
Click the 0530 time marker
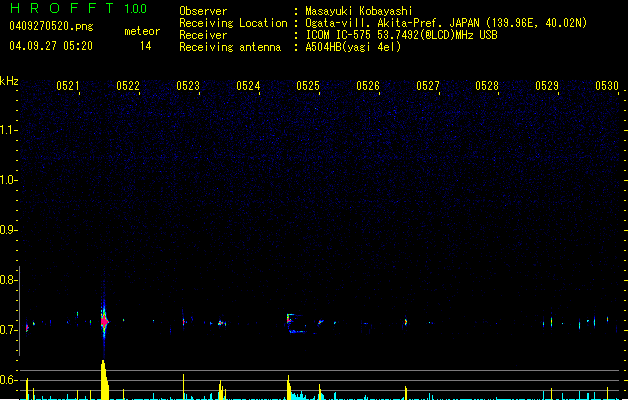(607, 85)
